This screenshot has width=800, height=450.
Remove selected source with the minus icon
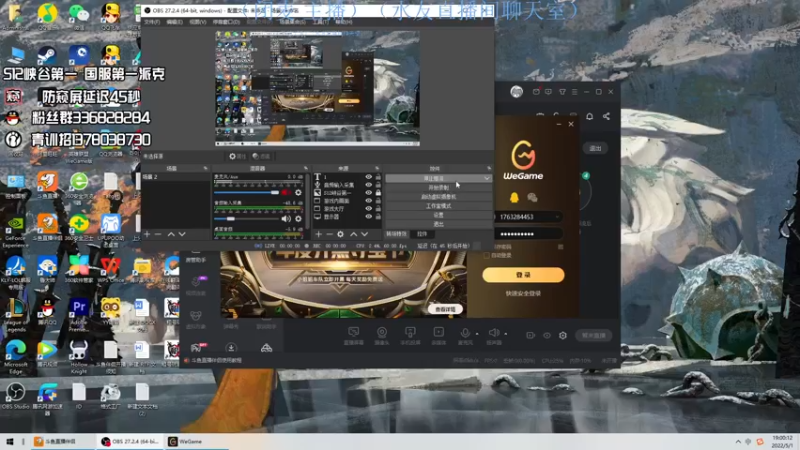click(330, 234)
